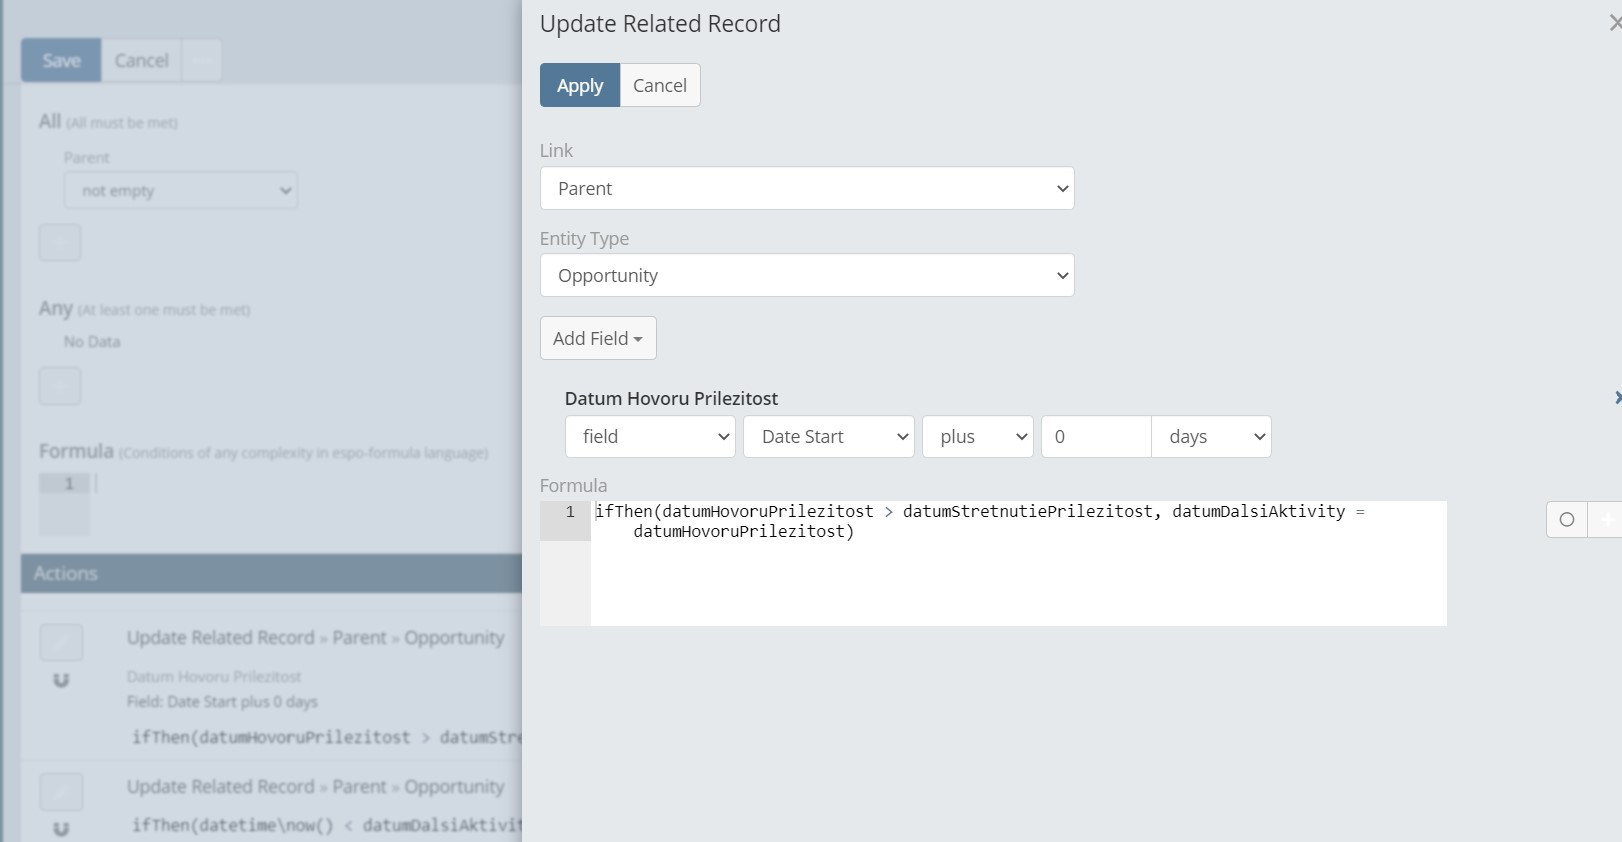
Task: Open the Entity Type dropdown showing Opportunity
Action: click(x=806, y=275)
